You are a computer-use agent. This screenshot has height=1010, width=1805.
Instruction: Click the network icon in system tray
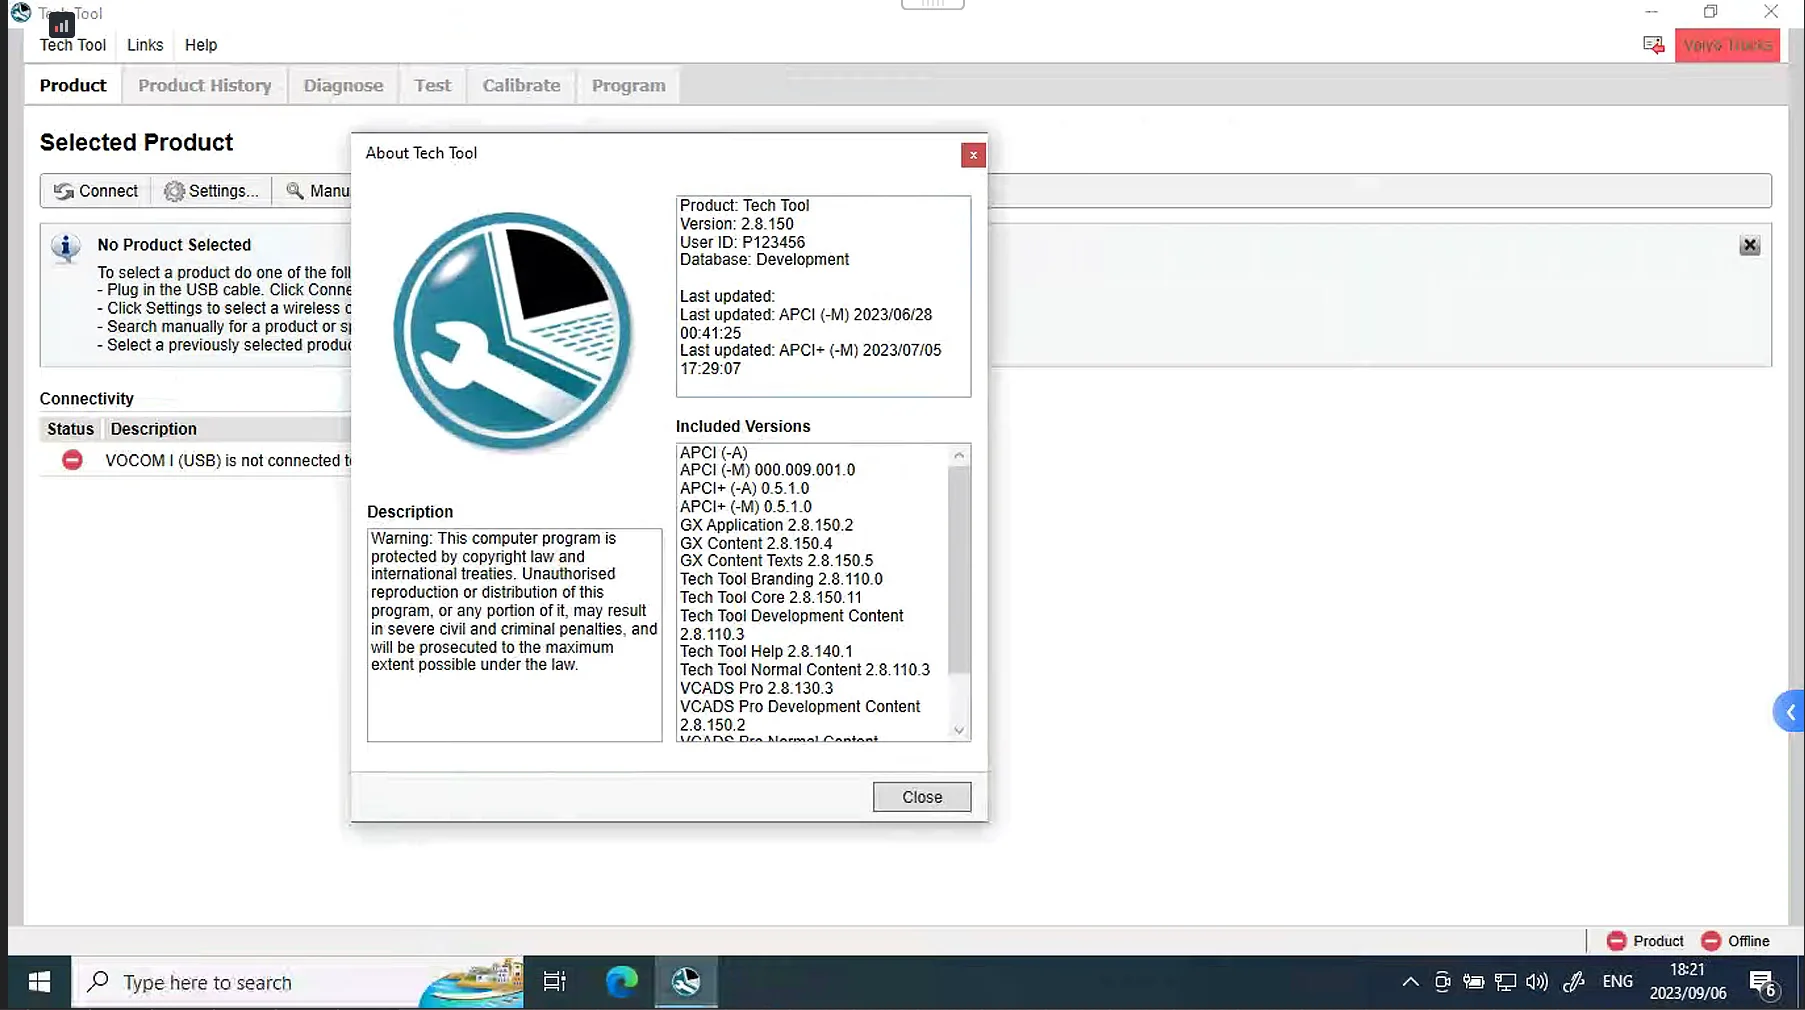1505,982
